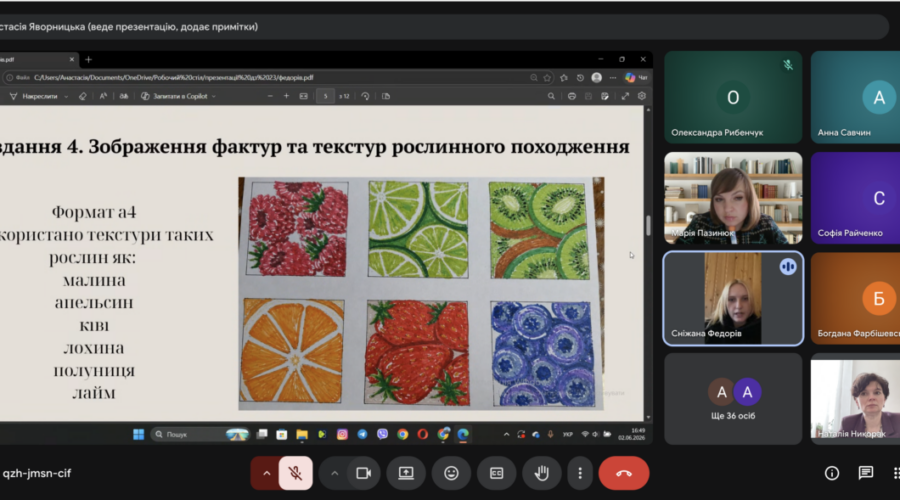Select Софія Райченко participant tile

pos(855,198)
